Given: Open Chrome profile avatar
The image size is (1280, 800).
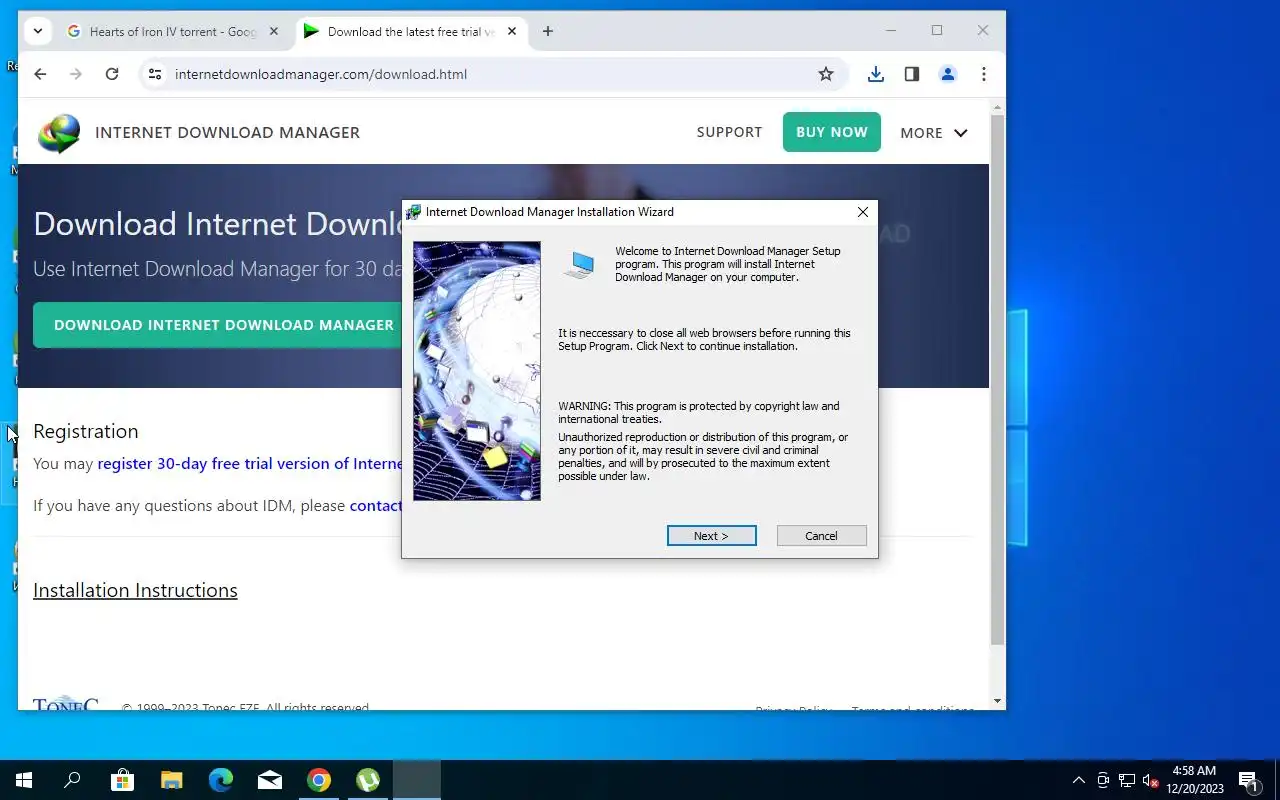Looking at the screenshot, I should tap(948, 74).
